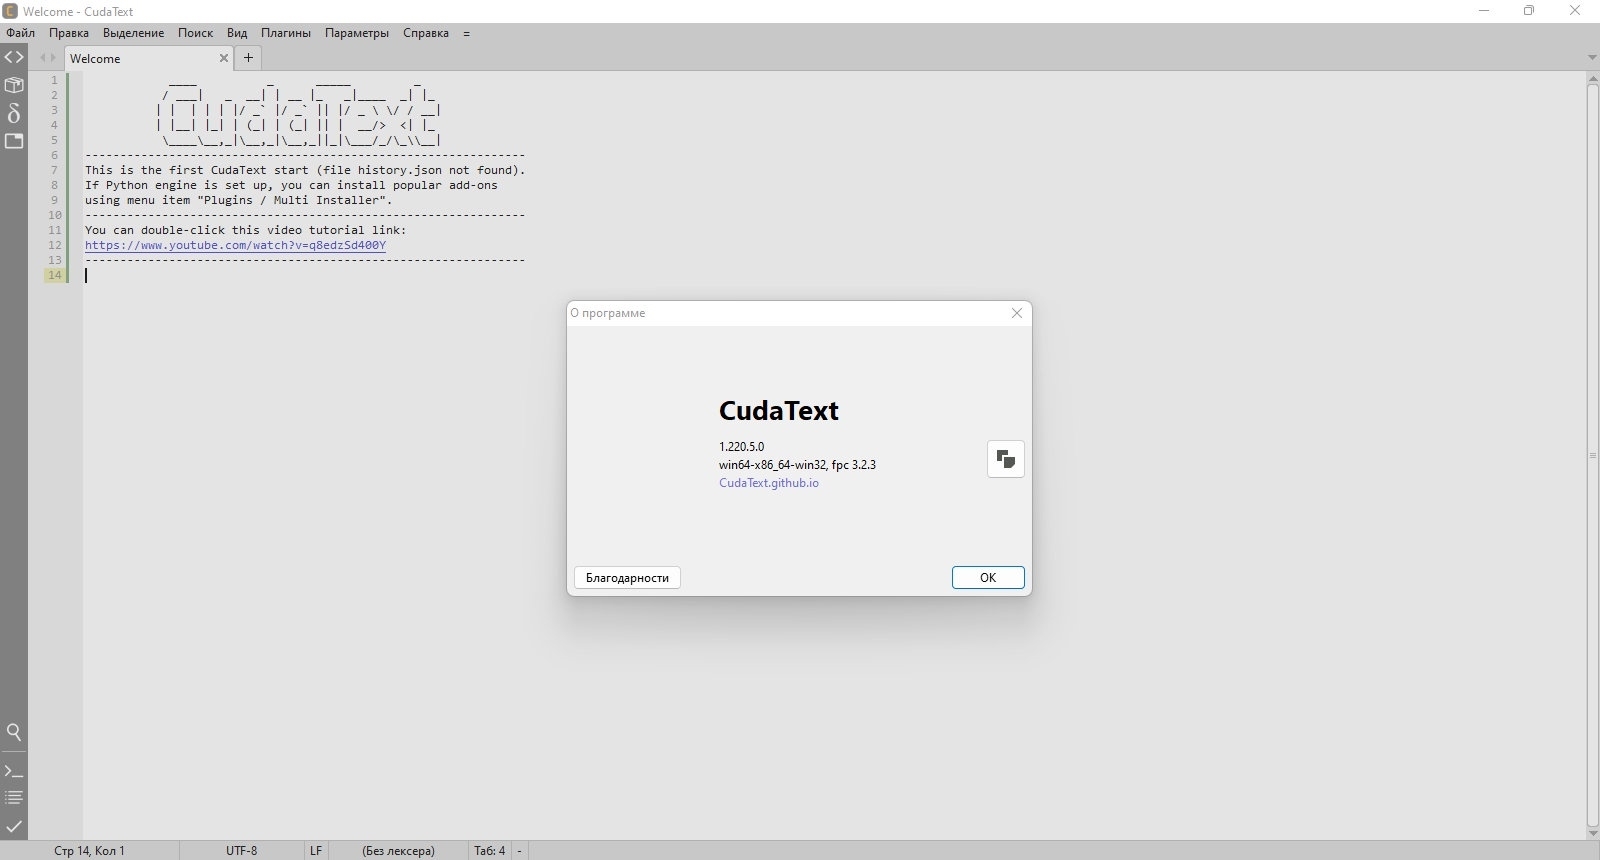Click the Таб: 4 status field
This screenshot has width=1600, height=860.
(x=490, y=850)
